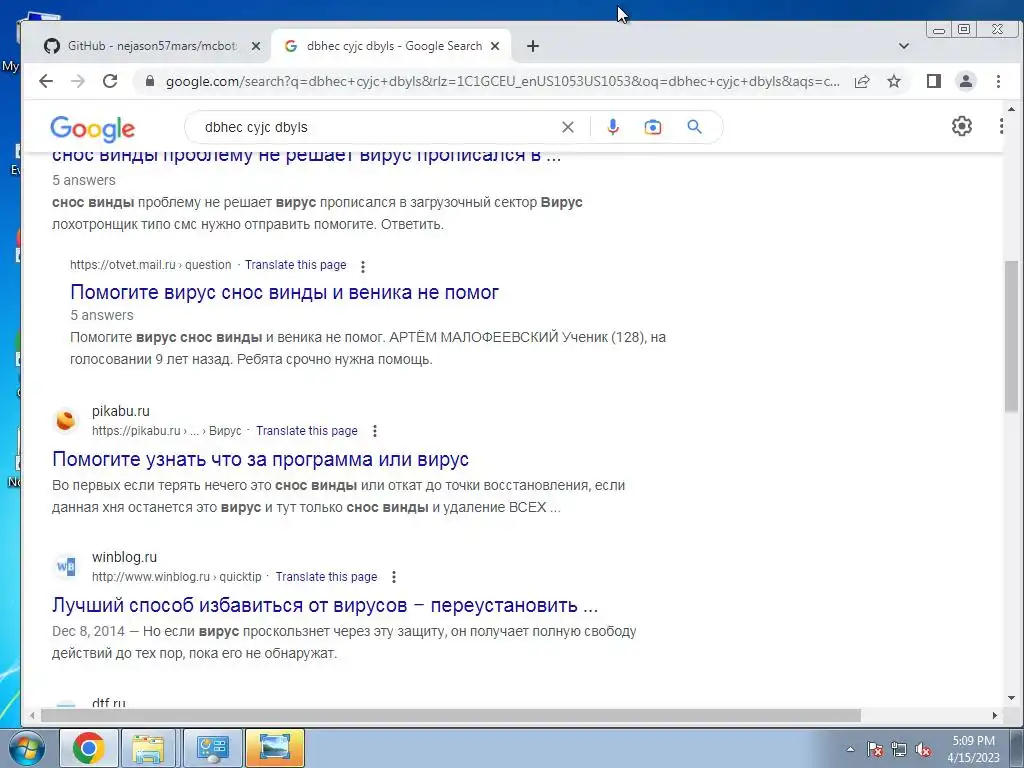The width and height of the screenshot is (1024, 768).
Task: Click the Action Center flag icon
Action: click(x=875, y=749)
